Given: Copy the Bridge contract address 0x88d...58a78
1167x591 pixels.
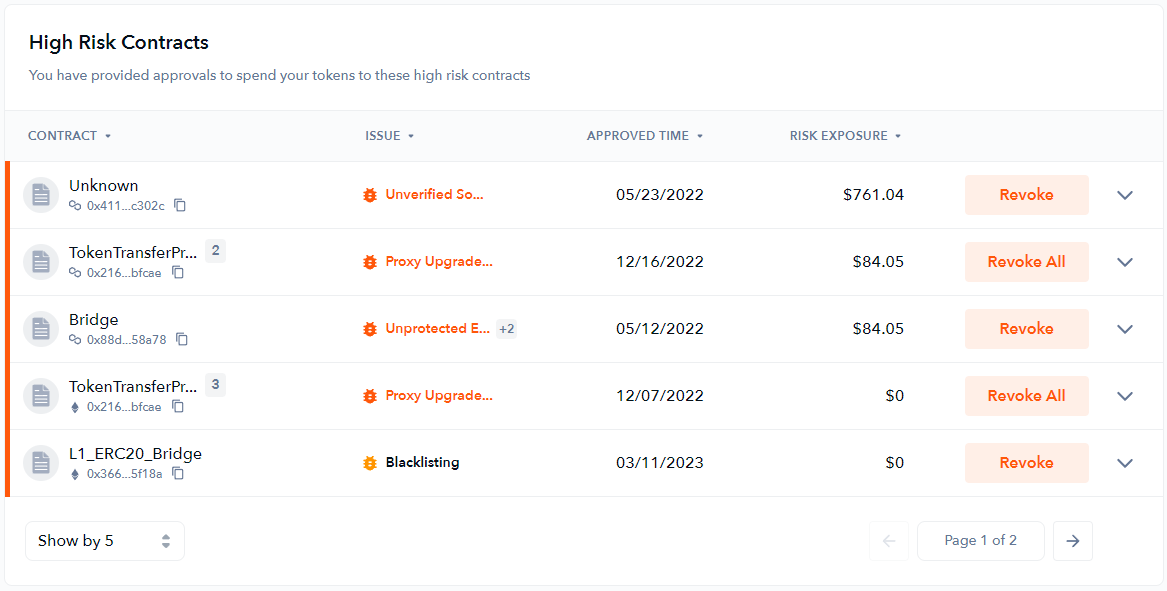Looking at the screenshot, I should 182,339.
